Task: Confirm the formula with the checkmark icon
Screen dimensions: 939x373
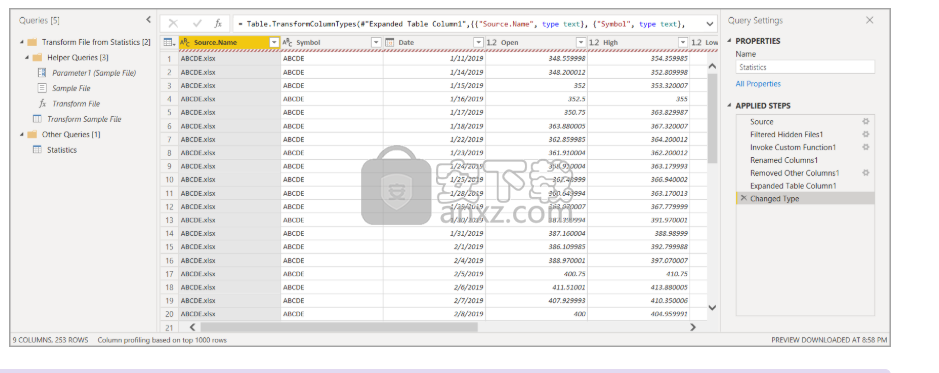Action: click(x=197, y=23)
